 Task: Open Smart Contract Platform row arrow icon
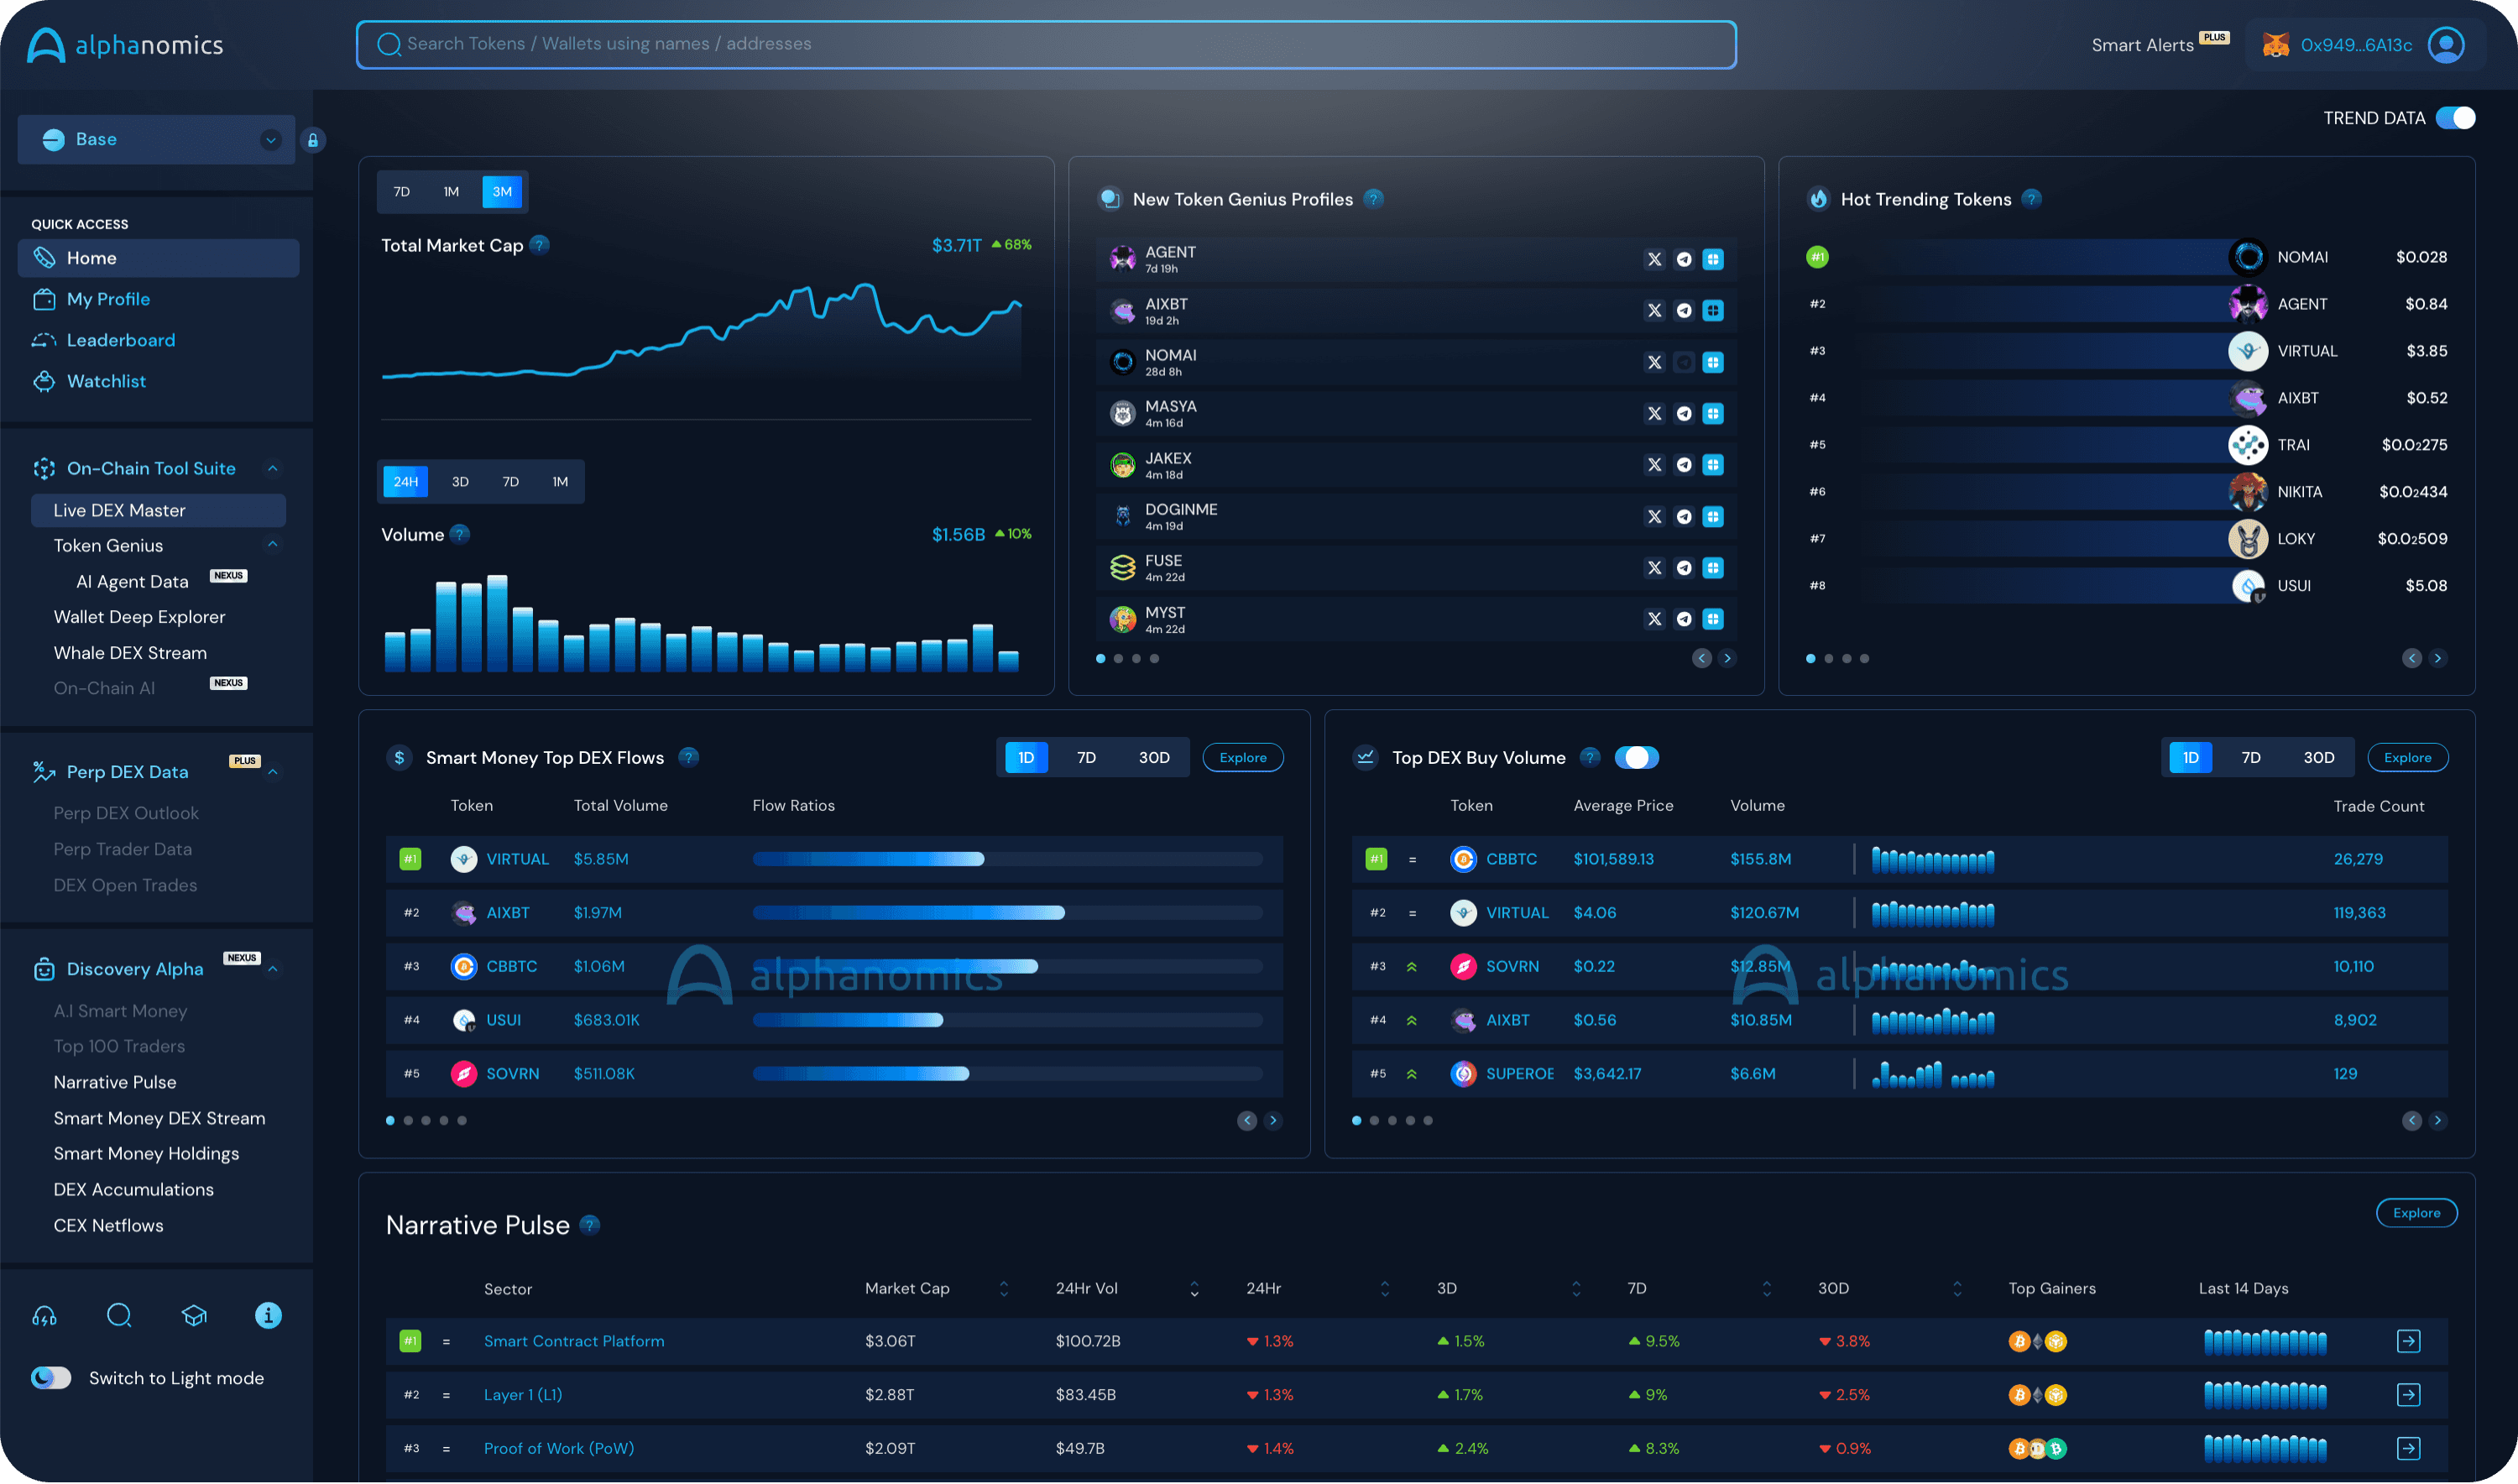pos(2408,1341)
